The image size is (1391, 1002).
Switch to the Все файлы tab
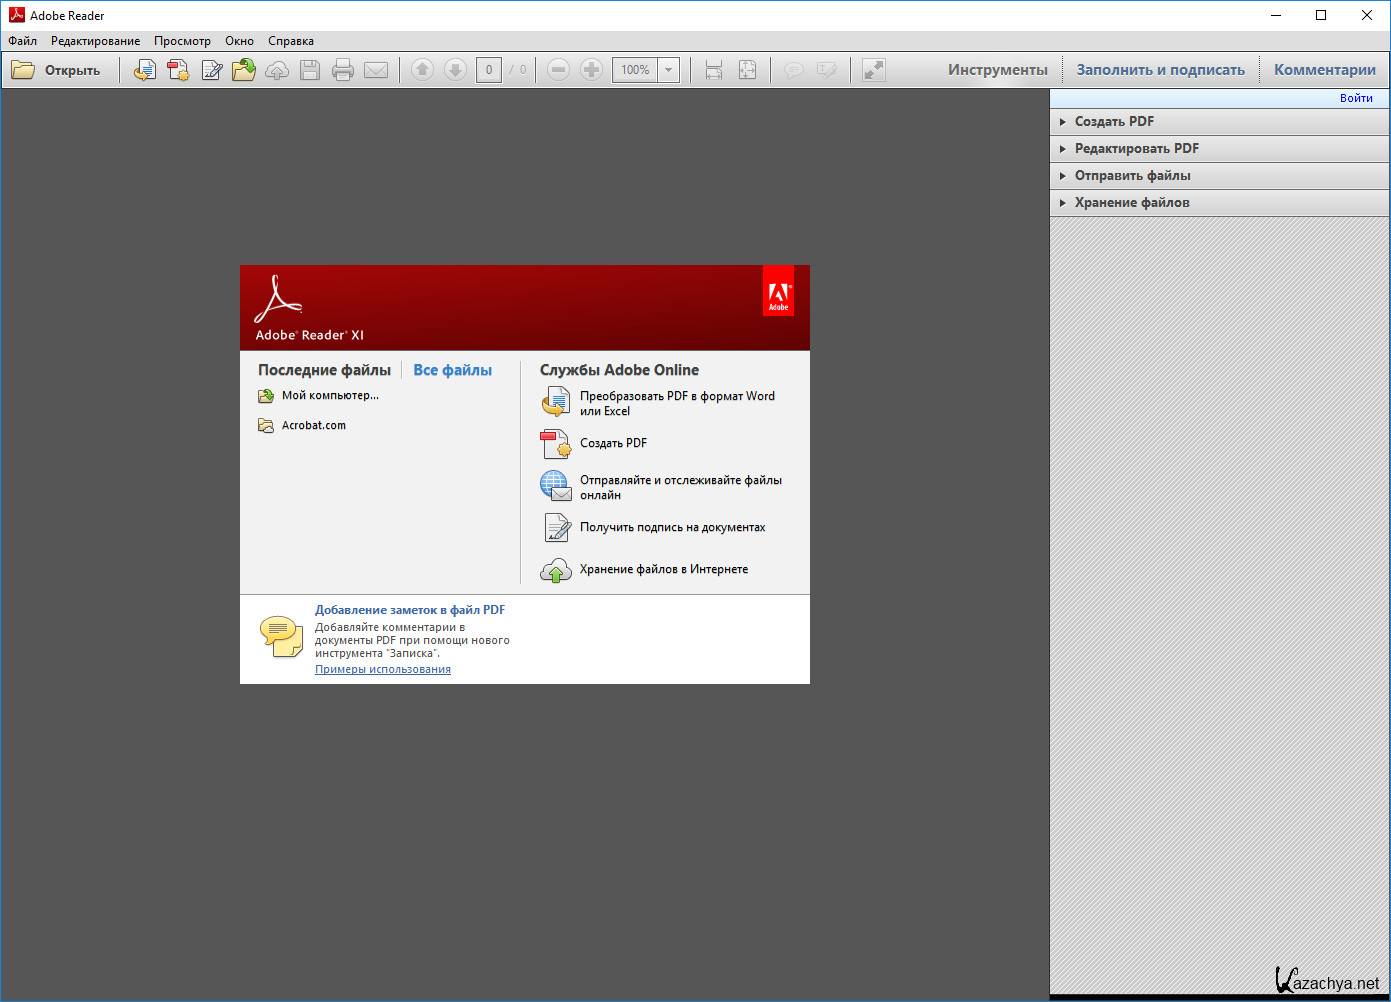pos(452,370)
